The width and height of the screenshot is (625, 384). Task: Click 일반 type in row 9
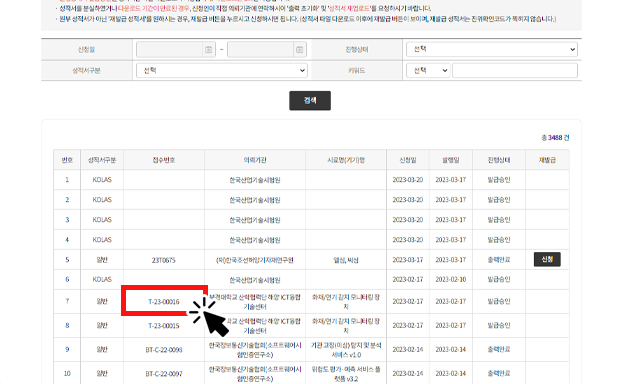click(102, 350)
